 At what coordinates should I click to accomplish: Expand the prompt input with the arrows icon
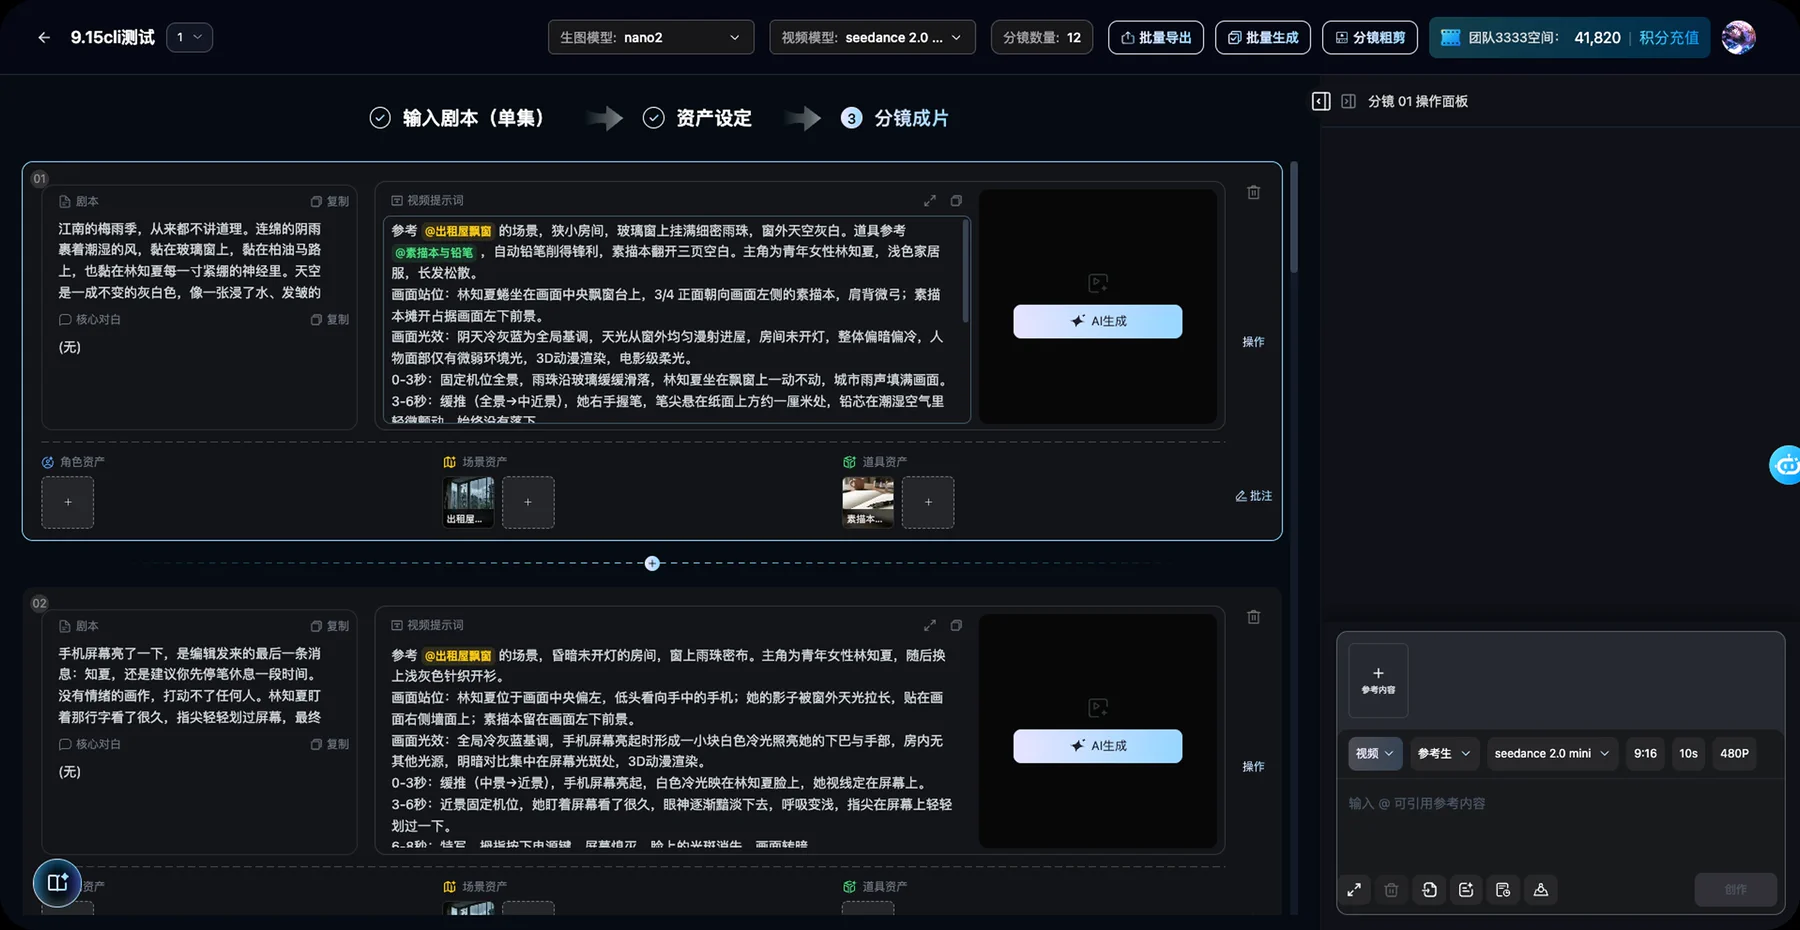[1354, 890]
